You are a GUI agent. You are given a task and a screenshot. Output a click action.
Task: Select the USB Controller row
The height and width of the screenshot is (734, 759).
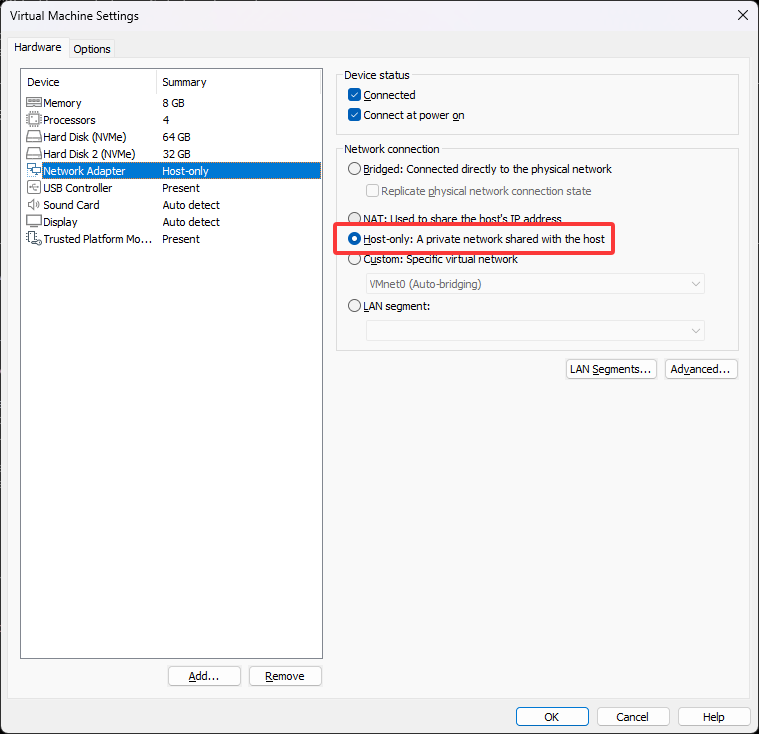pos(171,187)
